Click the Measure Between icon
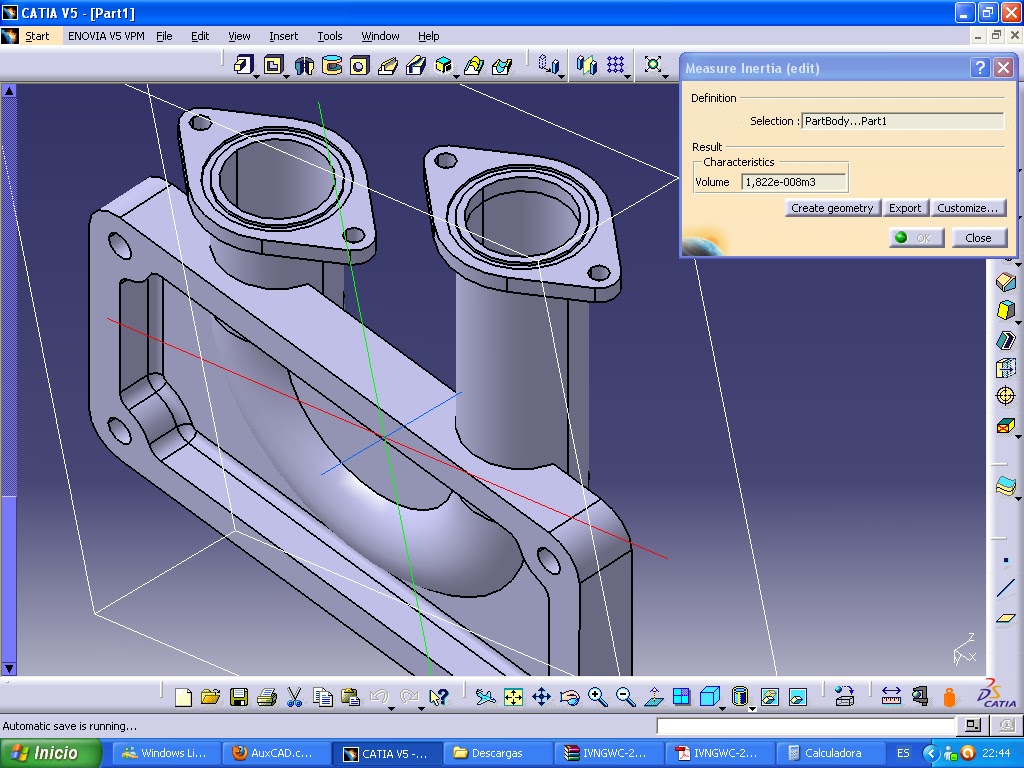The height and width of the screenshot is (768, 1024). 891,697
